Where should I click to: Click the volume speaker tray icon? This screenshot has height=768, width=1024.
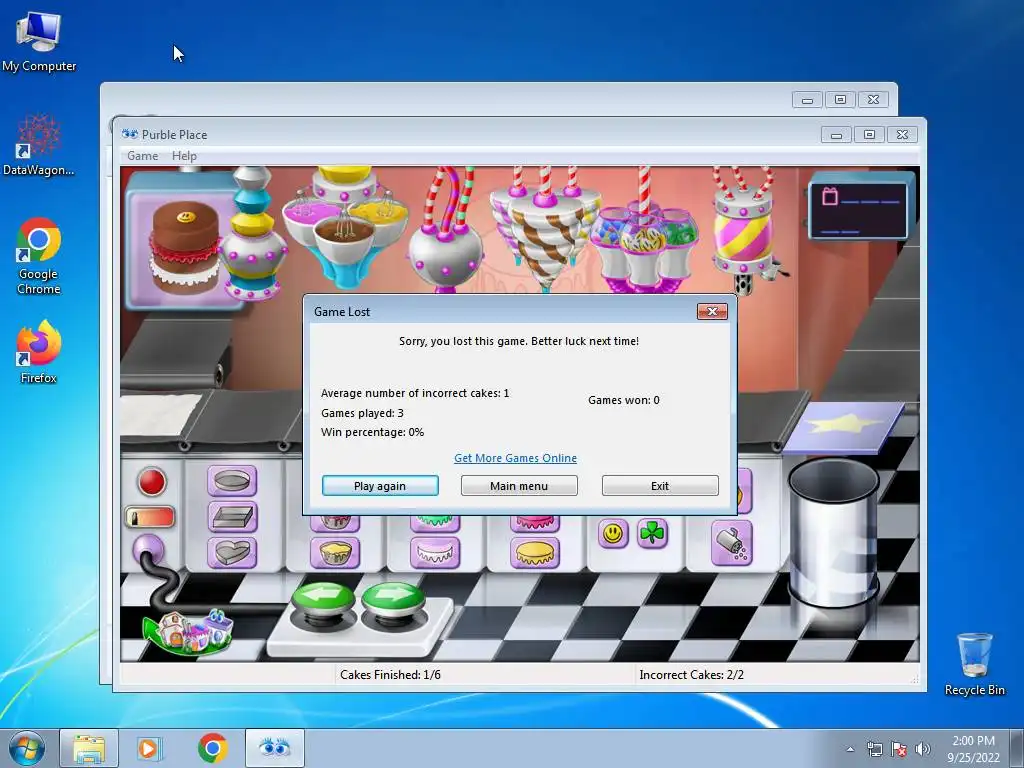[922, 749]
